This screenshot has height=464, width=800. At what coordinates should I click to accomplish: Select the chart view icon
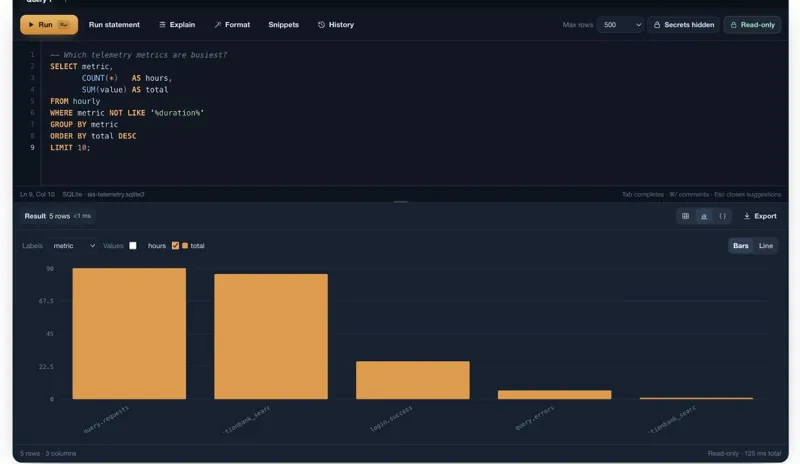click(x=704, y=216)
